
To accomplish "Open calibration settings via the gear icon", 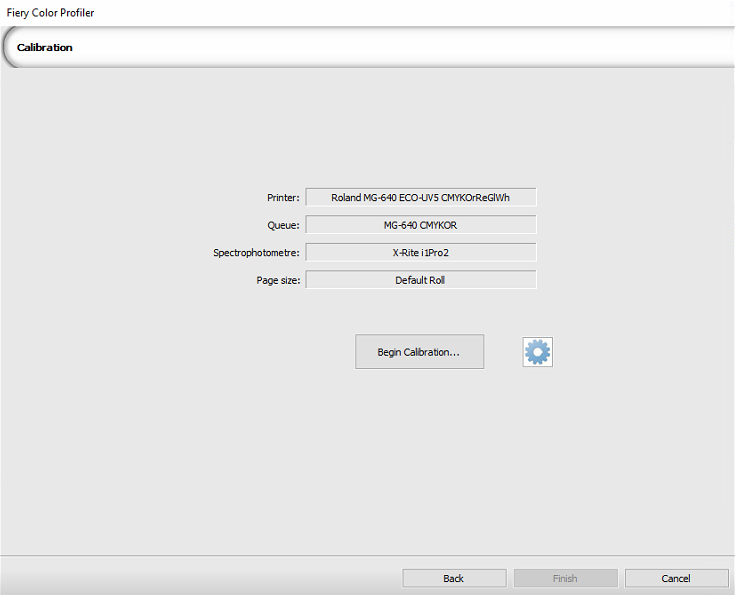I will coord(537,352).
